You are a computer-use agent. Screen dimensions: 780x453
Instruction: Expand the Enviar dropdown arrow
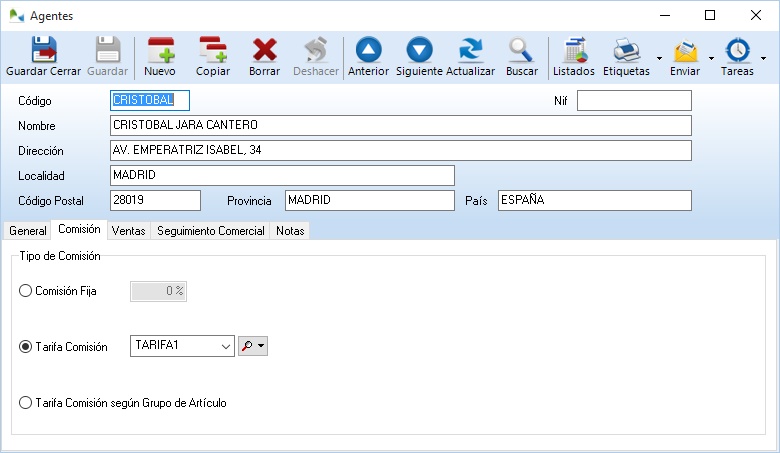coord(711,58)
